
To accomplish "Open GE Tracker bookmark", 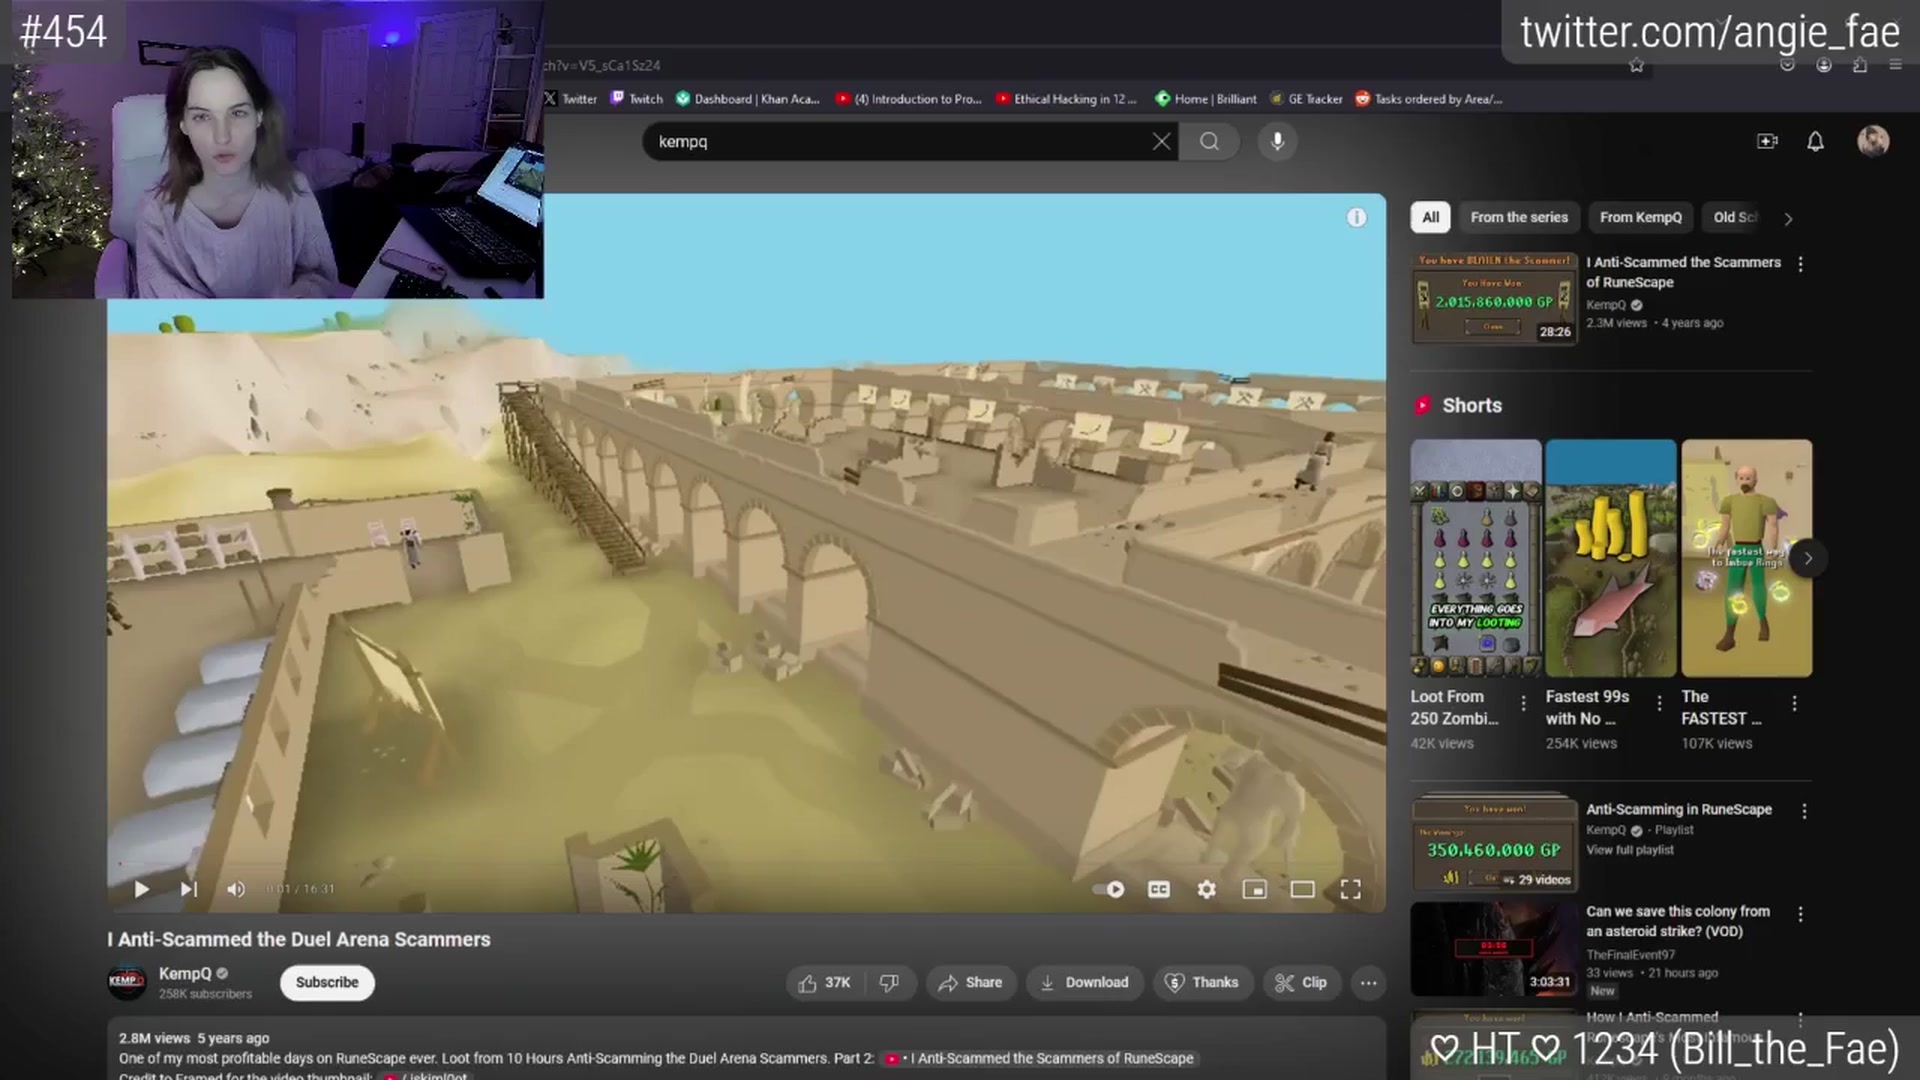I will click(x=1306, y=99).
